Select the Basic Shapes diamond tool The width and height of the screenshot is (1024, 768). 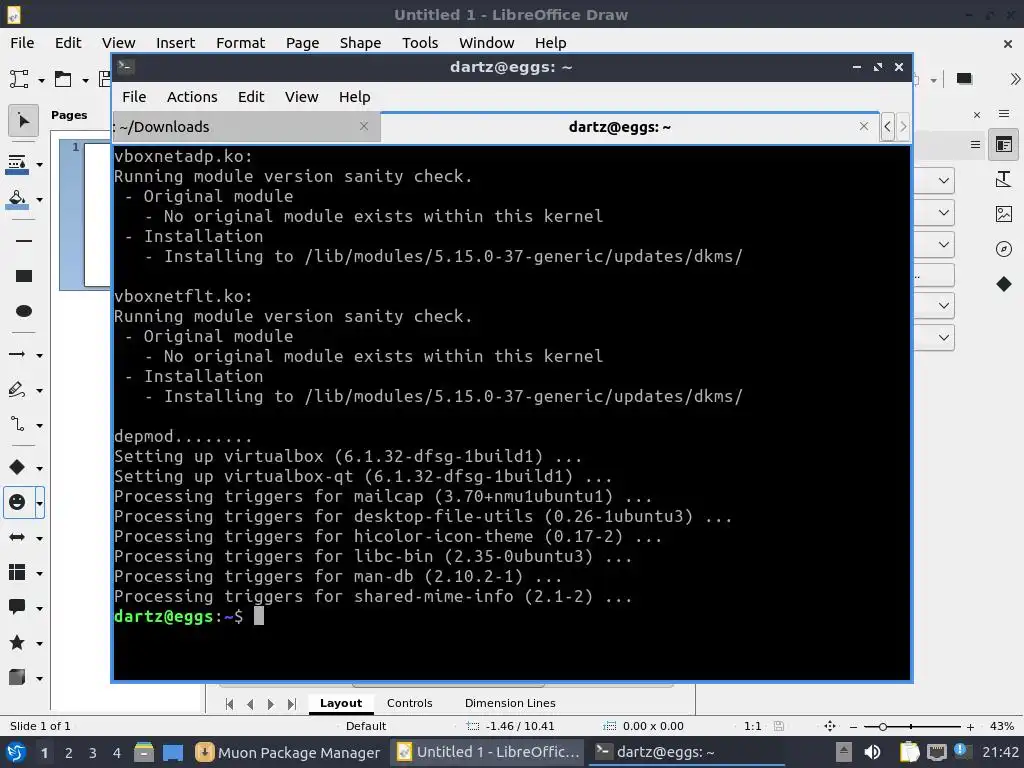(x=17, y=467)
